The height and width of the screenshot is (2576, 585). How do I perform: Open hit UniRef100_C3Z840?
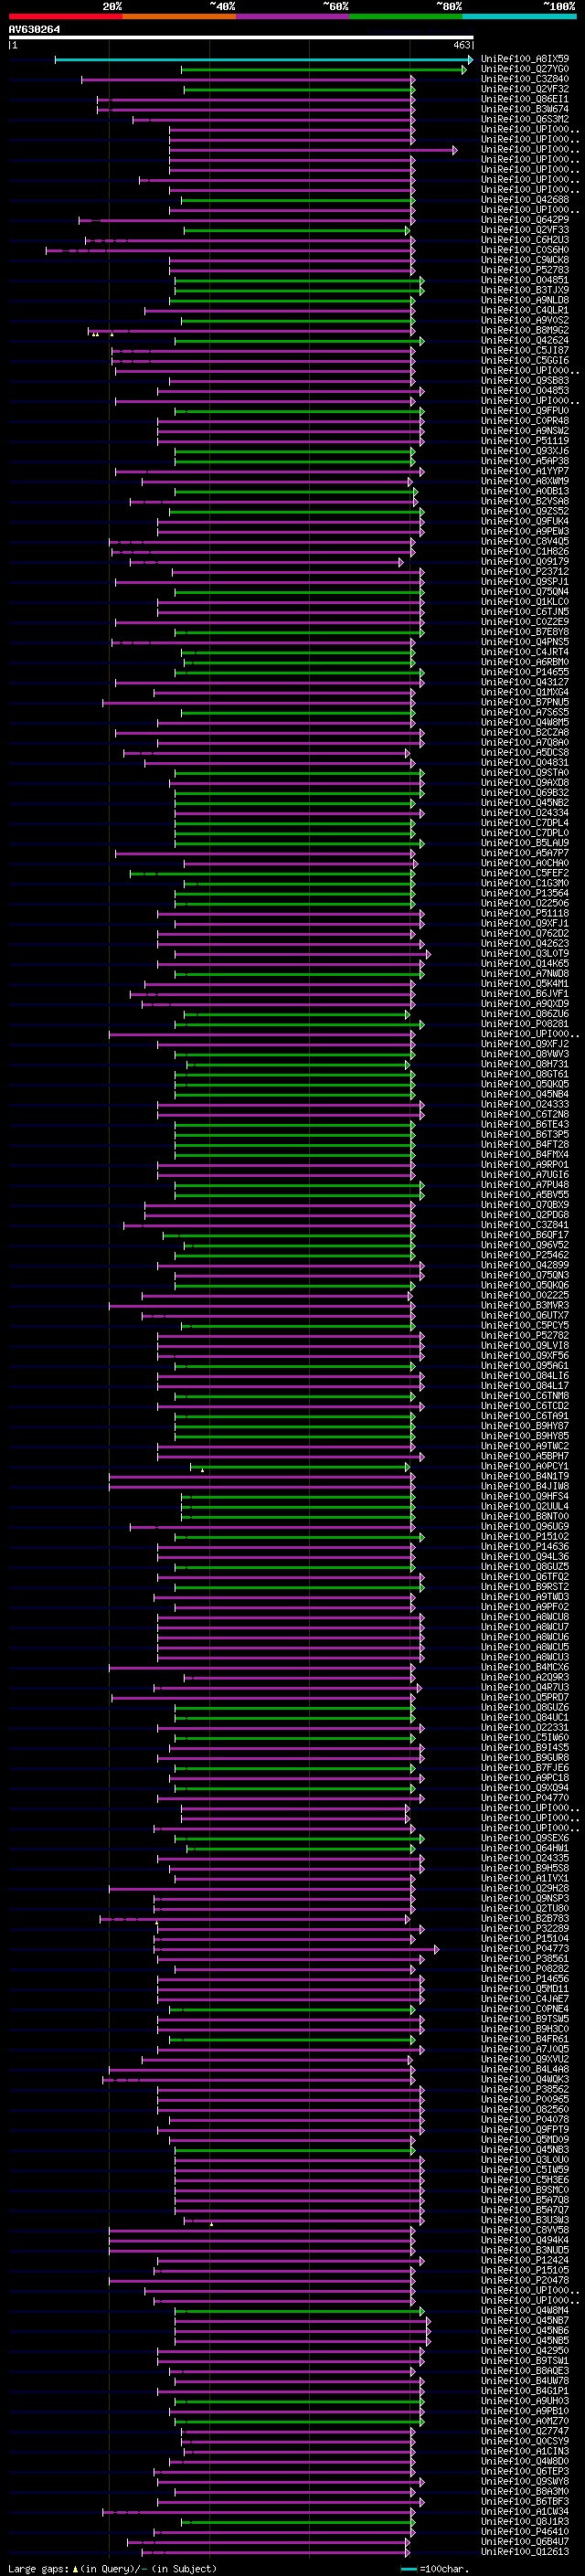click(525, 79)
